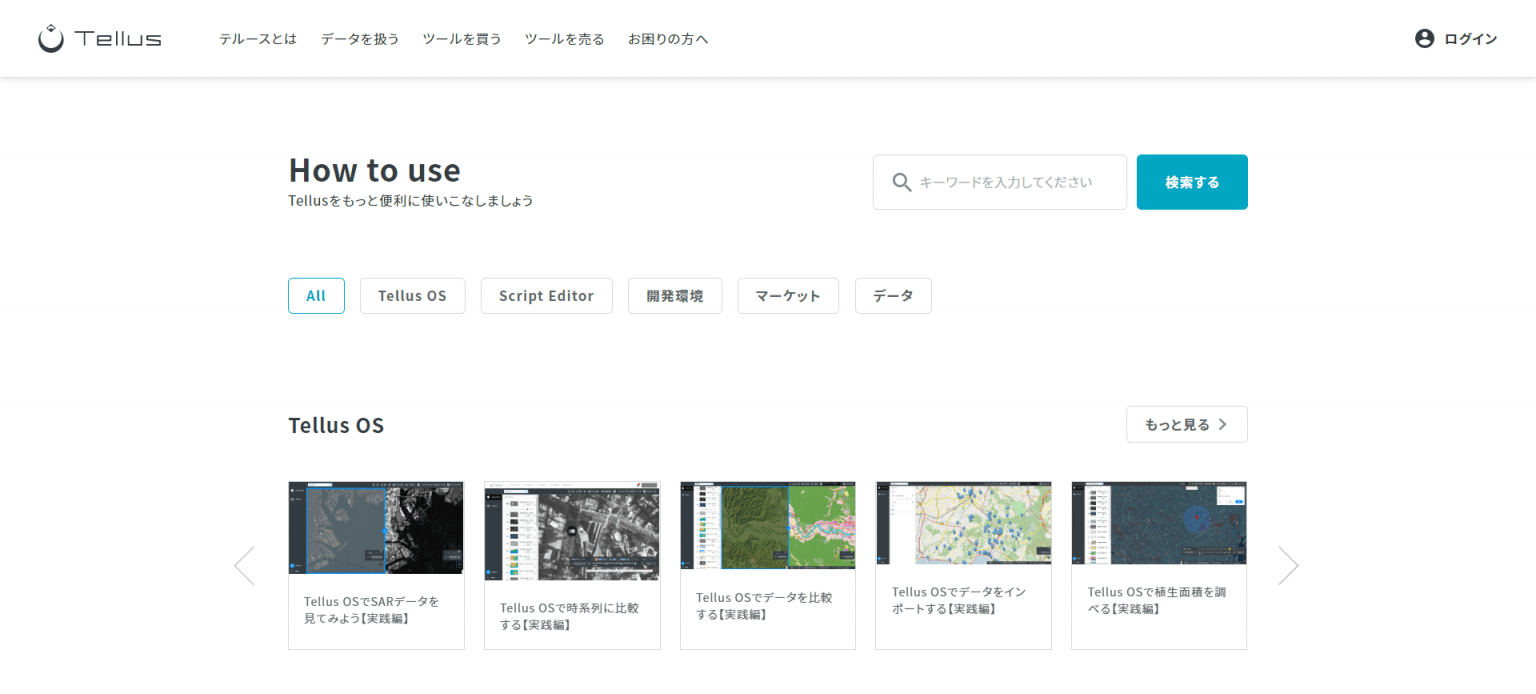Open the データをインポートする article thumbnail

(x=964, y=523)
